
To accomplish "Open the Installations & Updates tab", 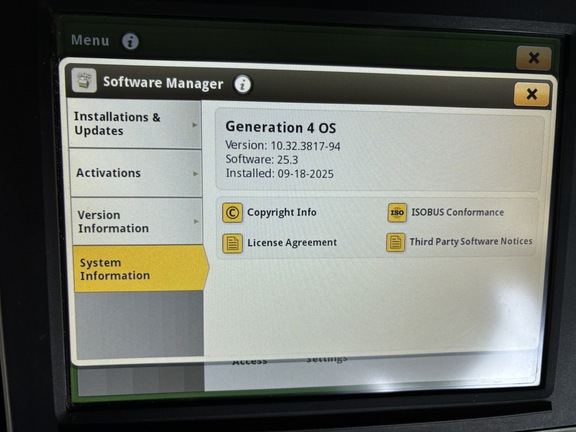I will tap(135, 124).
